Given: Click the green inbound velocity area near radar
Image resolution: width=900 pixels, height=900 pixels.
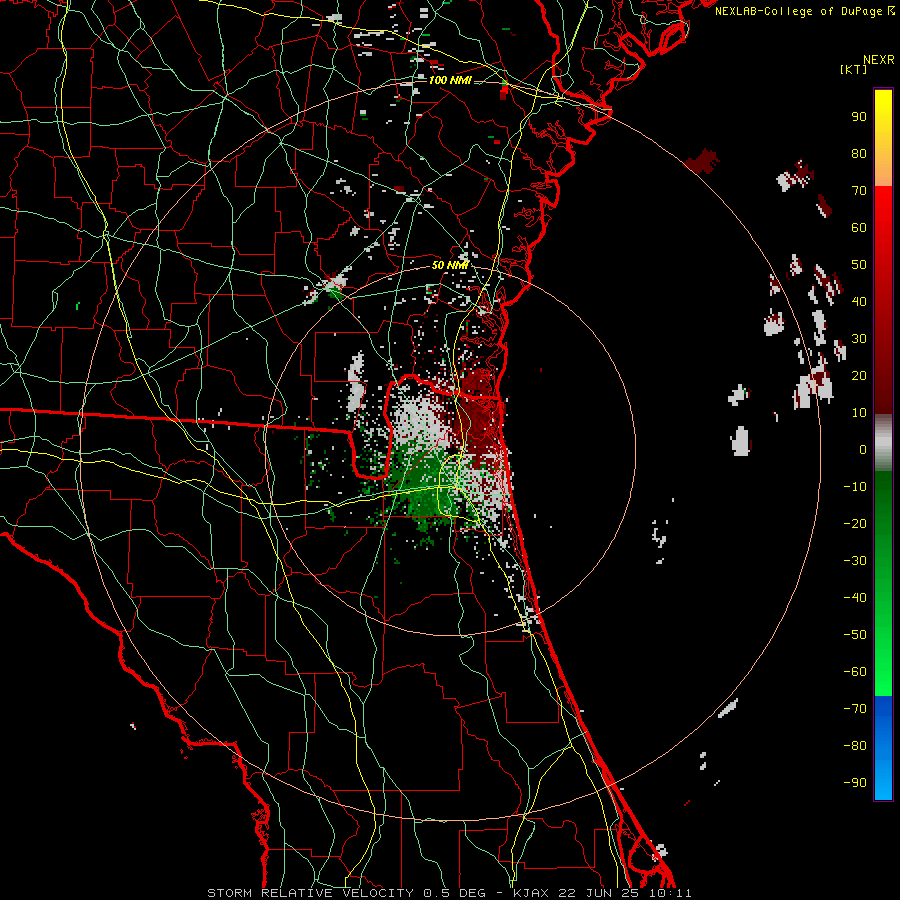Looking at the screenshot, I should pyautogui.click(x=425, y=488).
